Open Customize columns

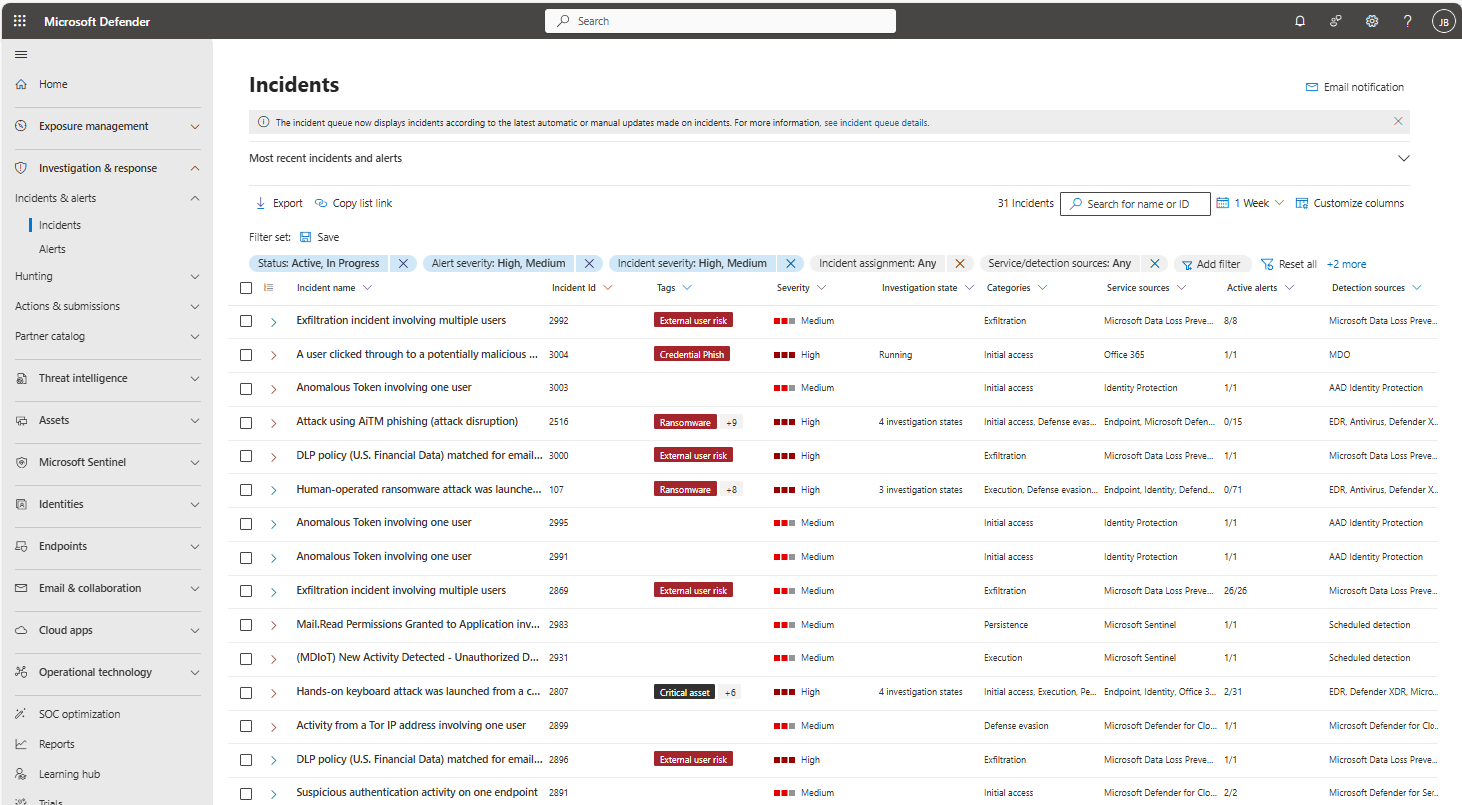[1349, 203]
